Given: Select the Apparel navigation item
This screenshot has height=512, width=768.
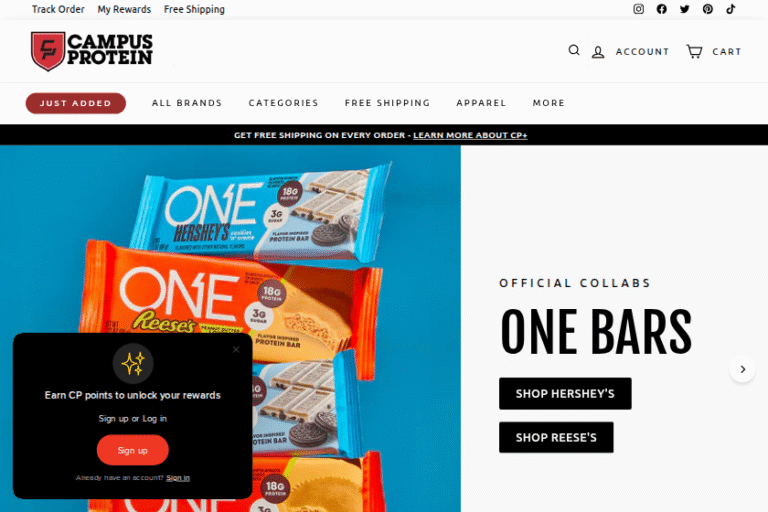Looking at the screenshot, I should 481,103.
